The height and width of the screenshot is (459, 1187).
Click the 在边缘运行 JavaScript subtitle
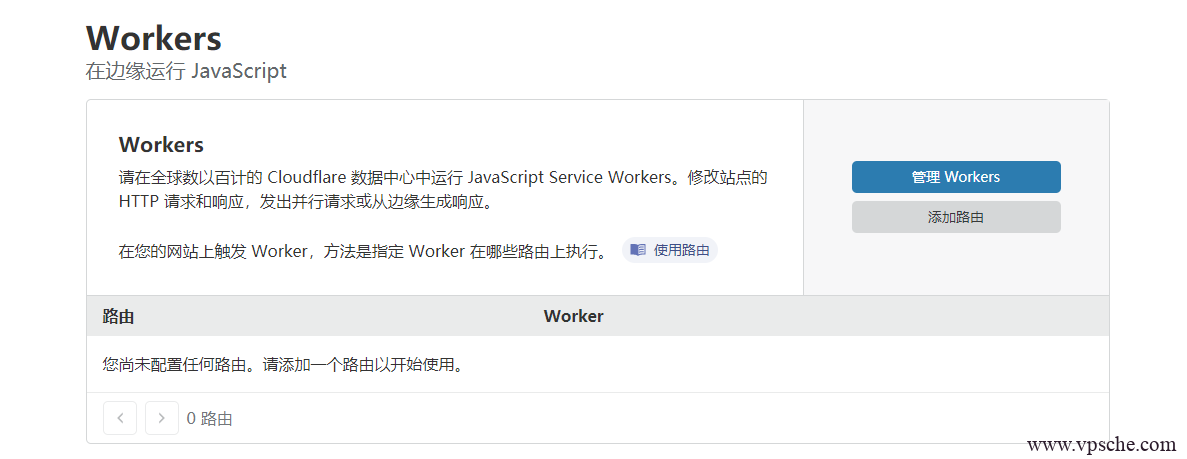point(186,71)
